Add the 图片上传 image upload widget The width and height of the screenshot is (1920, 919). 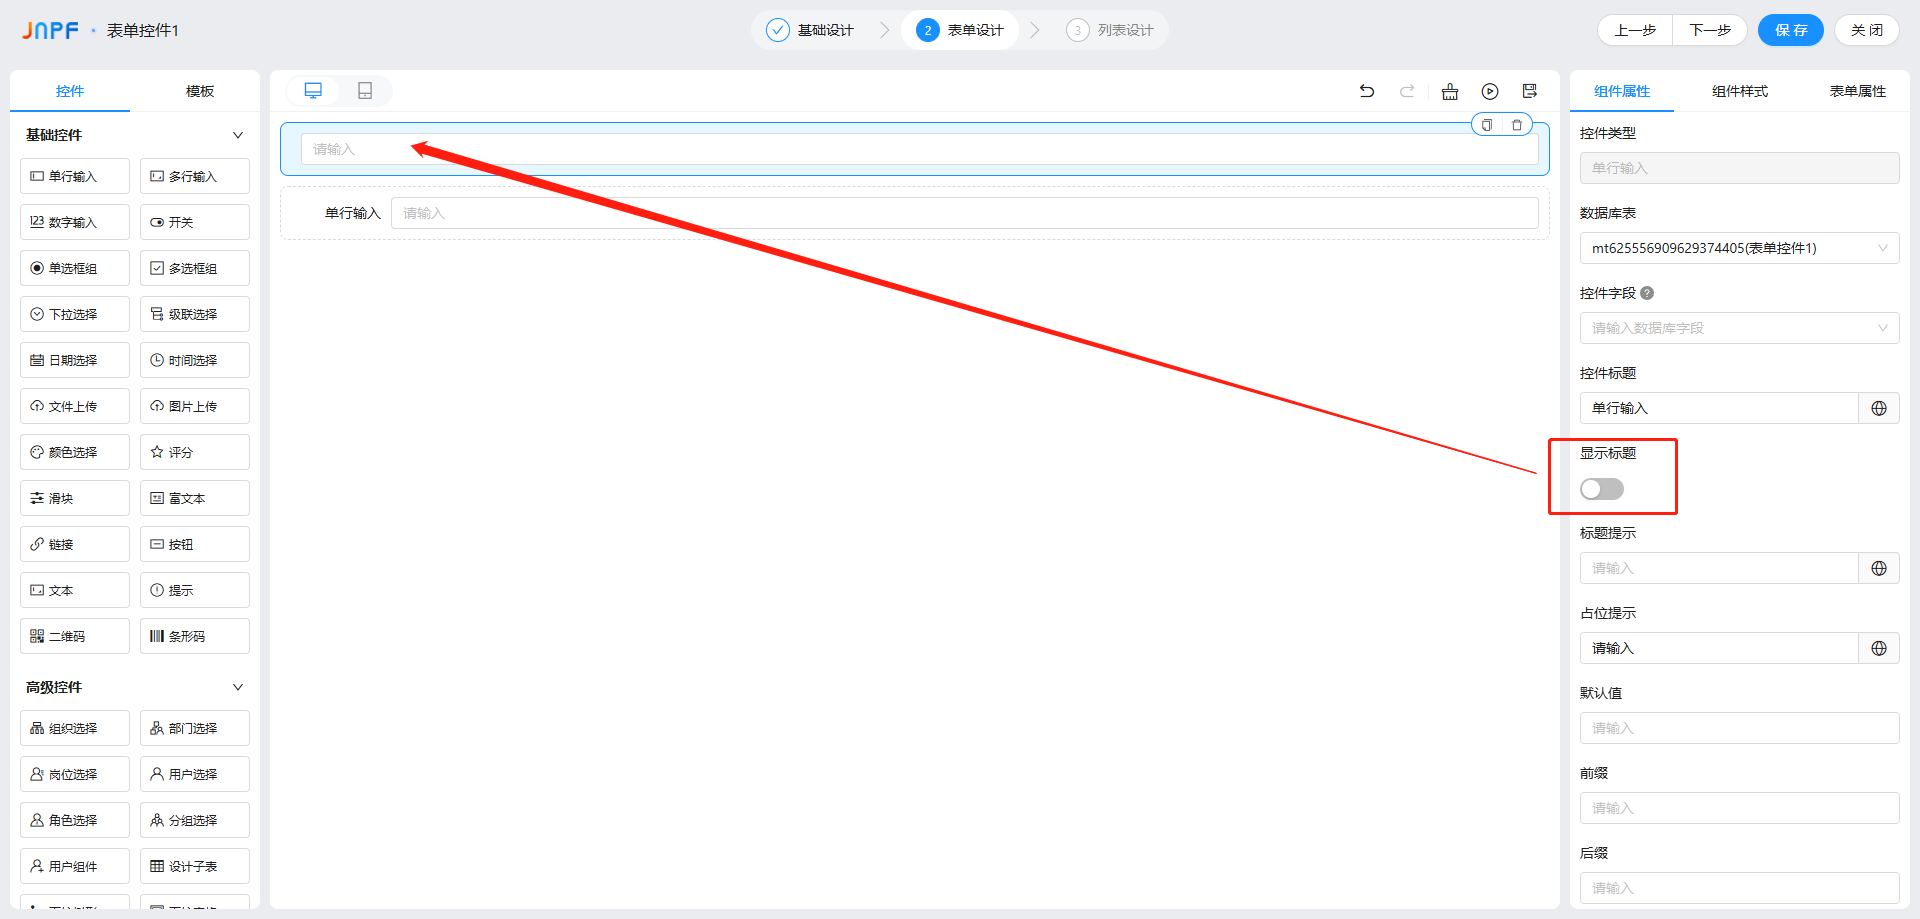[x=195, y=406]
